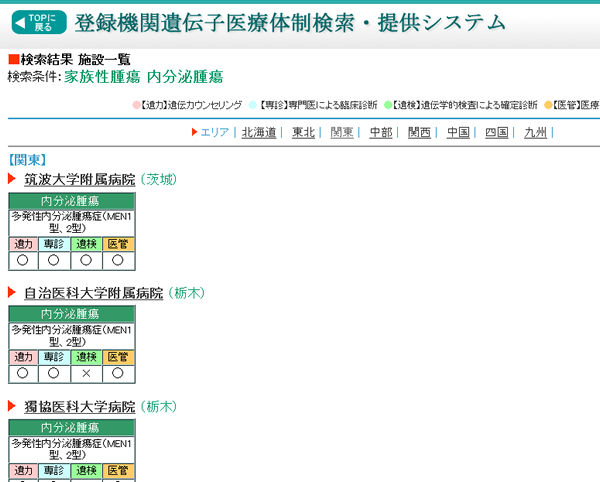Click circle under 専診 in 筑波大学 table
Screen dimensions: 600x482
click(54, 261)
